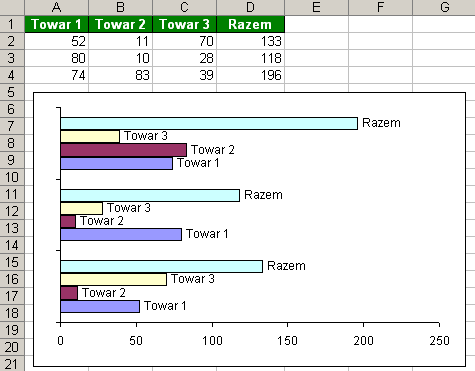475x371 pixels.
Task: Select cell containing 11
Action: [120, 41]
